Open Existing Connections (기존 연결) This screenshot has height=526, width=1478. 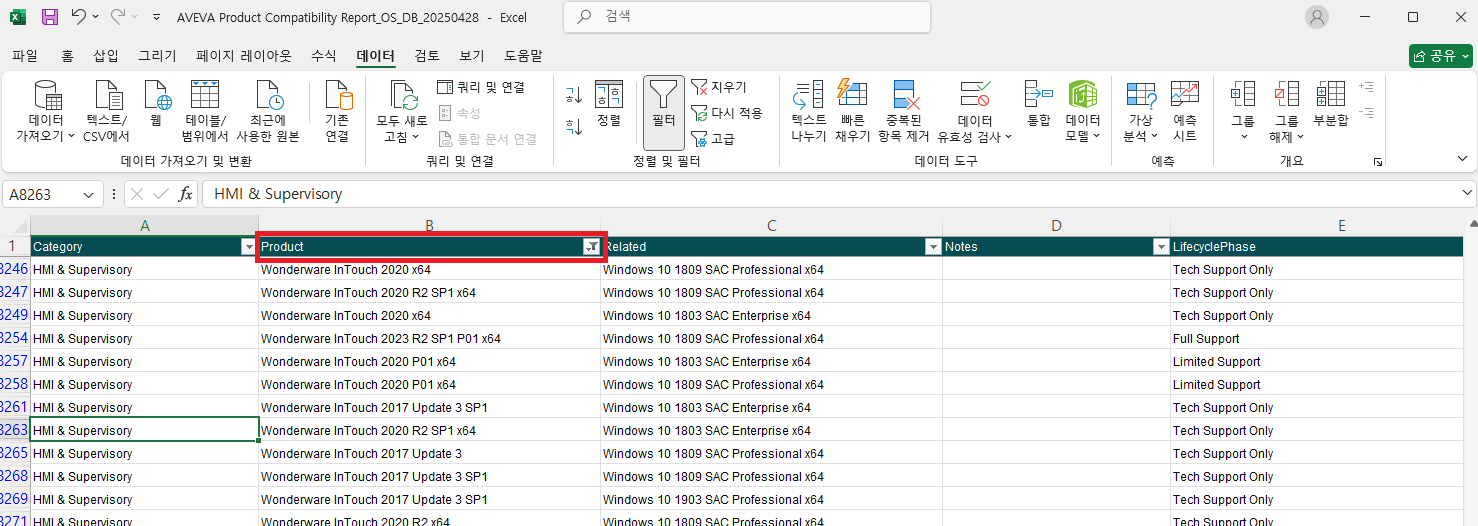(x=338, y=110)
